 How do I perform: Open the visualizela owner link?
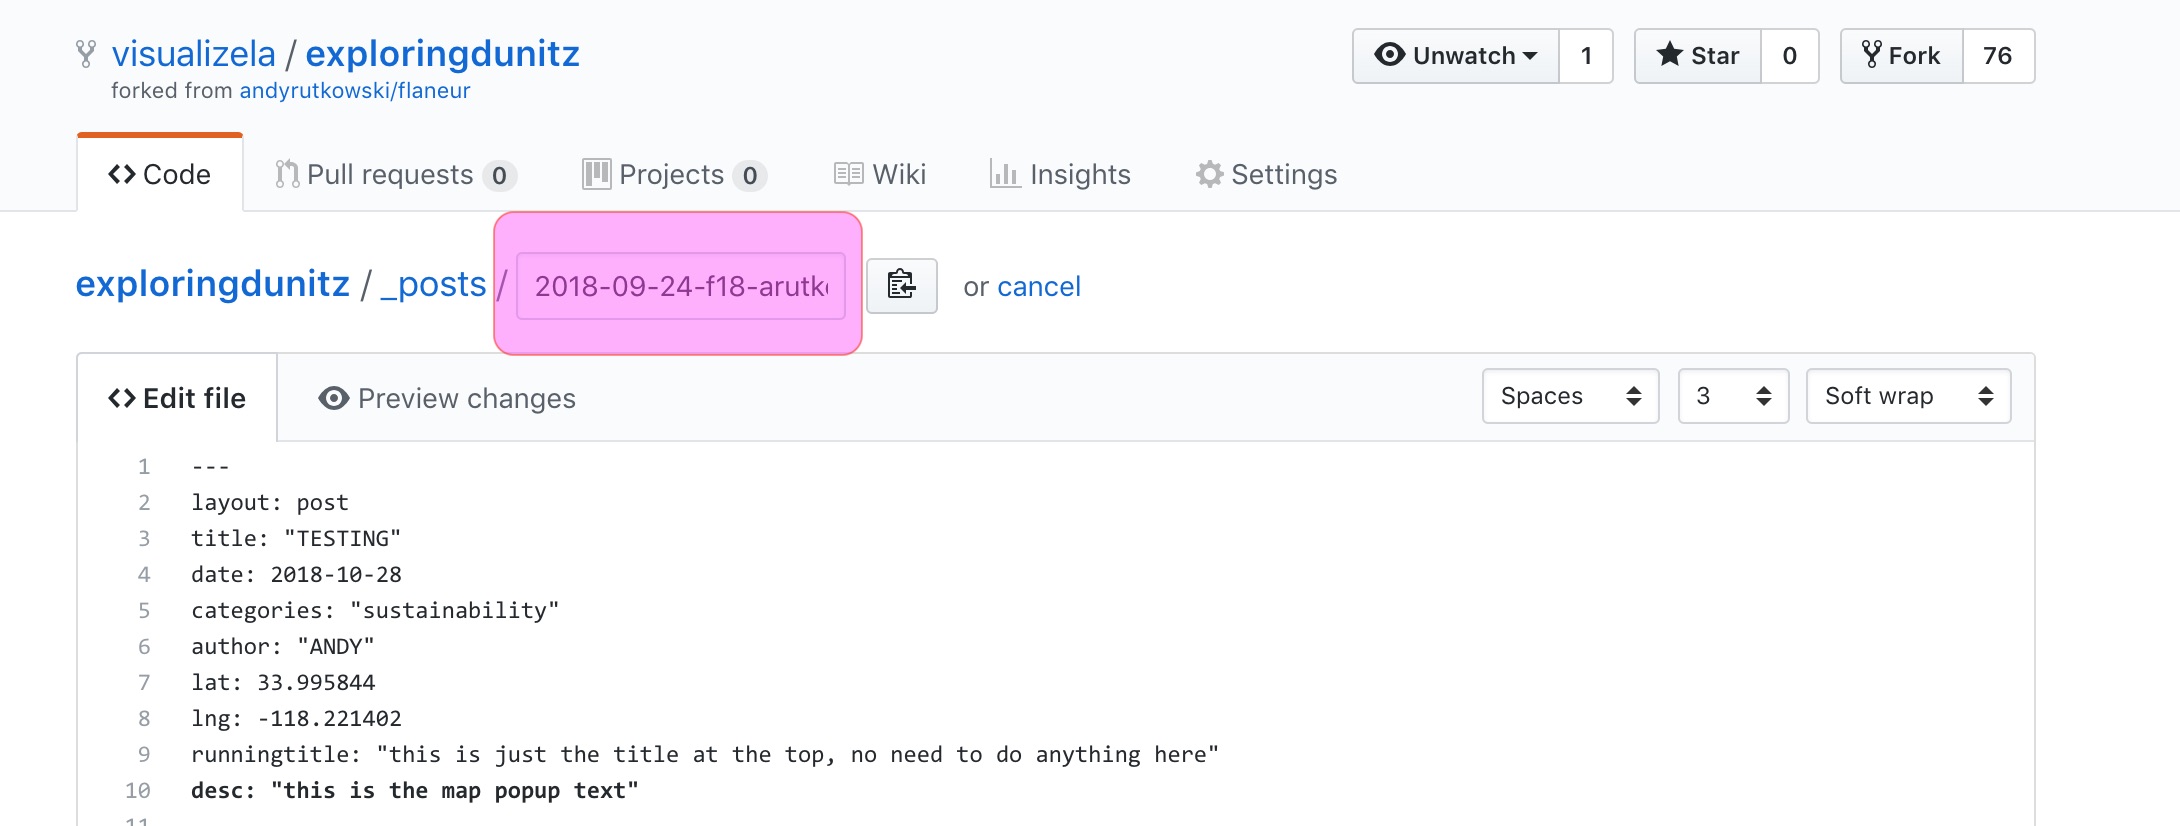pyautogui.click(x=194, y=54)
